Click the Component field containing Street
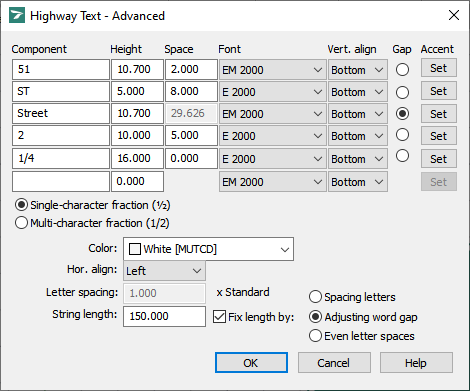The width and height of the screenshot is (470, 391). 61,113
